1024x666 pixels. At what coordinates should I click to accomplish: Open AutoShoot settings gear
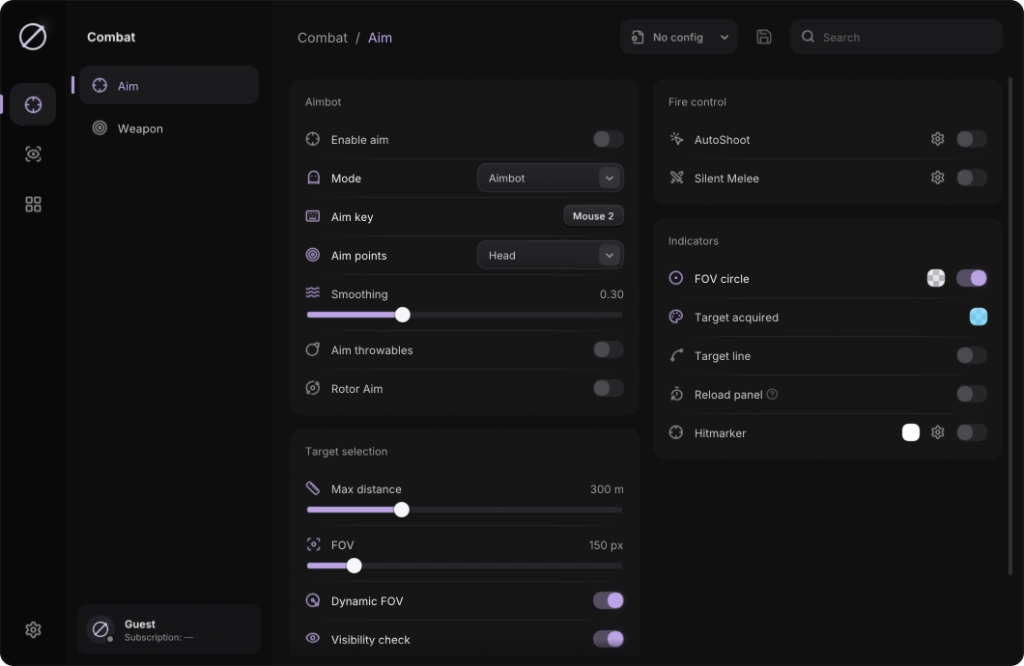[x=937, y=139]
